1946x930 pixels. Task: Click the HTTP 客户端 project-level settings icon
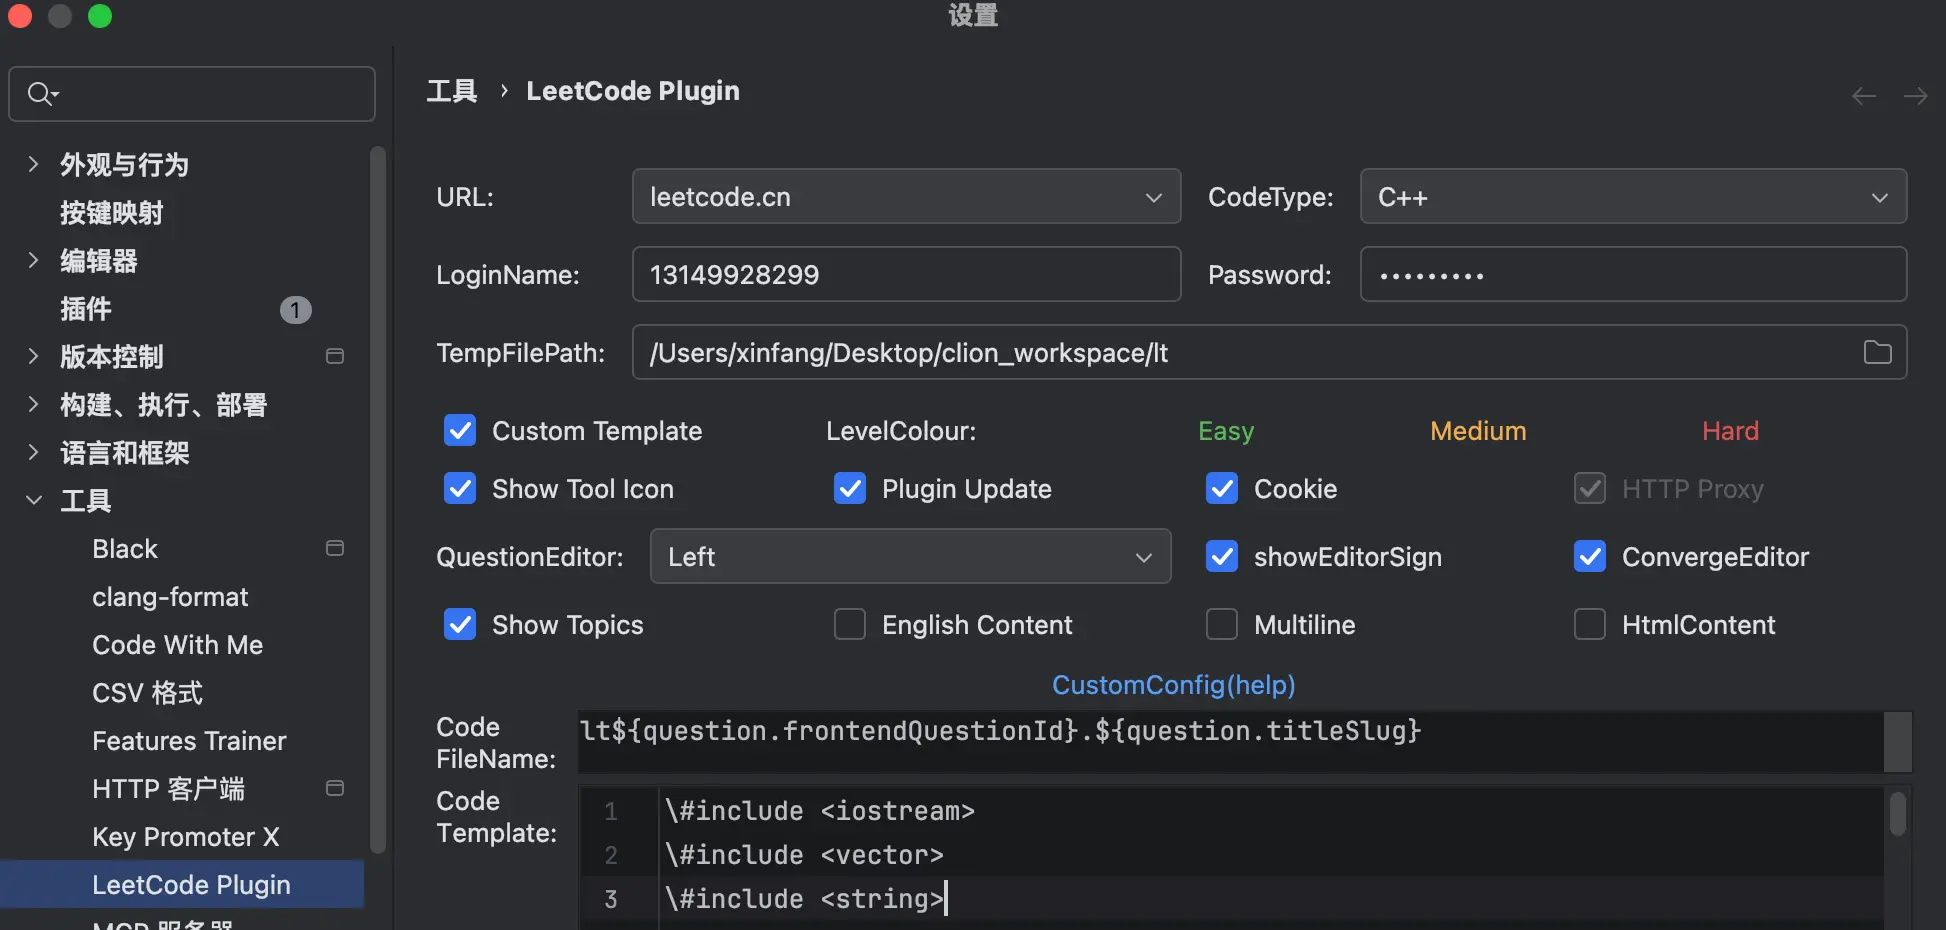pos(335,788)
